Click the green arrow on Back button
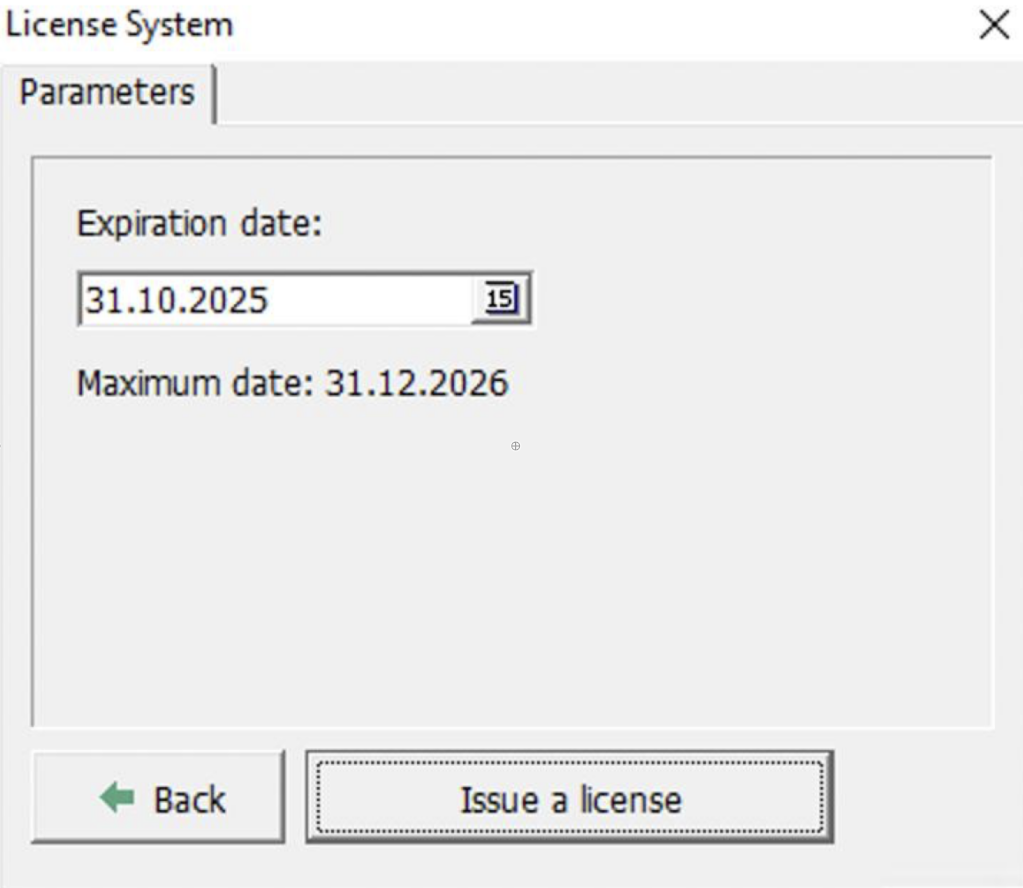The width and height of the screenshot is (1023, 888). [x=118, y=798]
